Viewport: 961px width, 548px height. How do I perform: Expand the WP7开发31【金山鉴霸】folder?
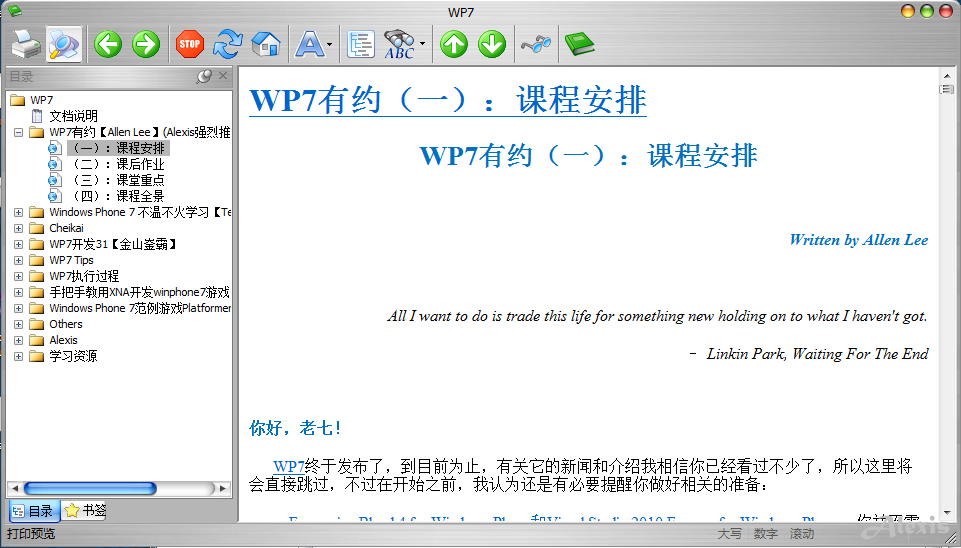[18, 244]
